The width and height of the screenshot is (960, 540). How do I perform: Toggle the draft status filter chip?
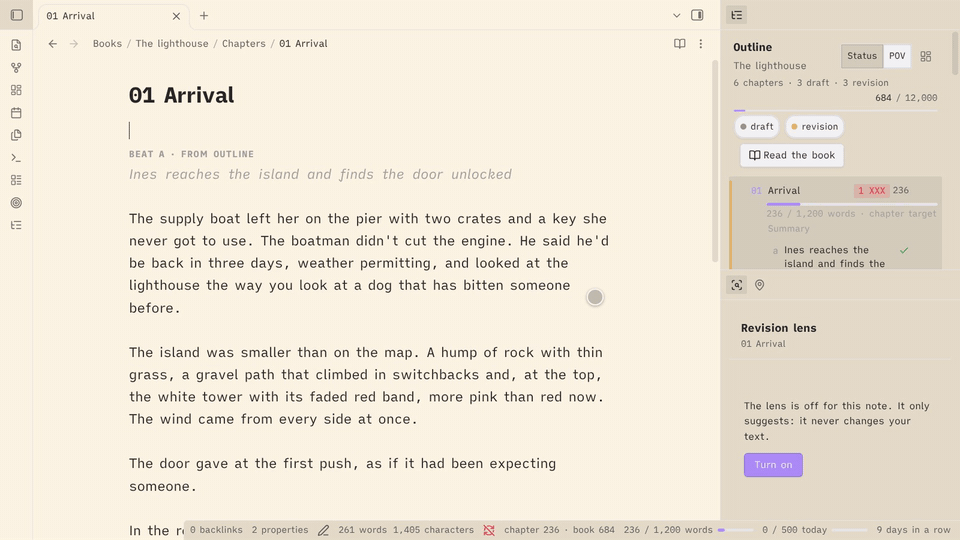[757, 127]
